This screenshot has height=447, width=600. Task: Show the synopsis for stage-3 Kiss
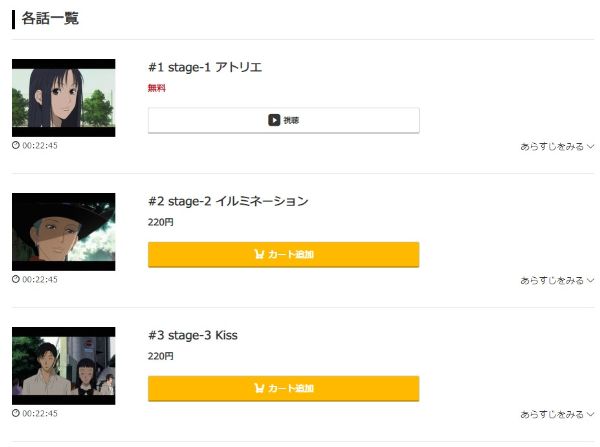pos(556,413)
